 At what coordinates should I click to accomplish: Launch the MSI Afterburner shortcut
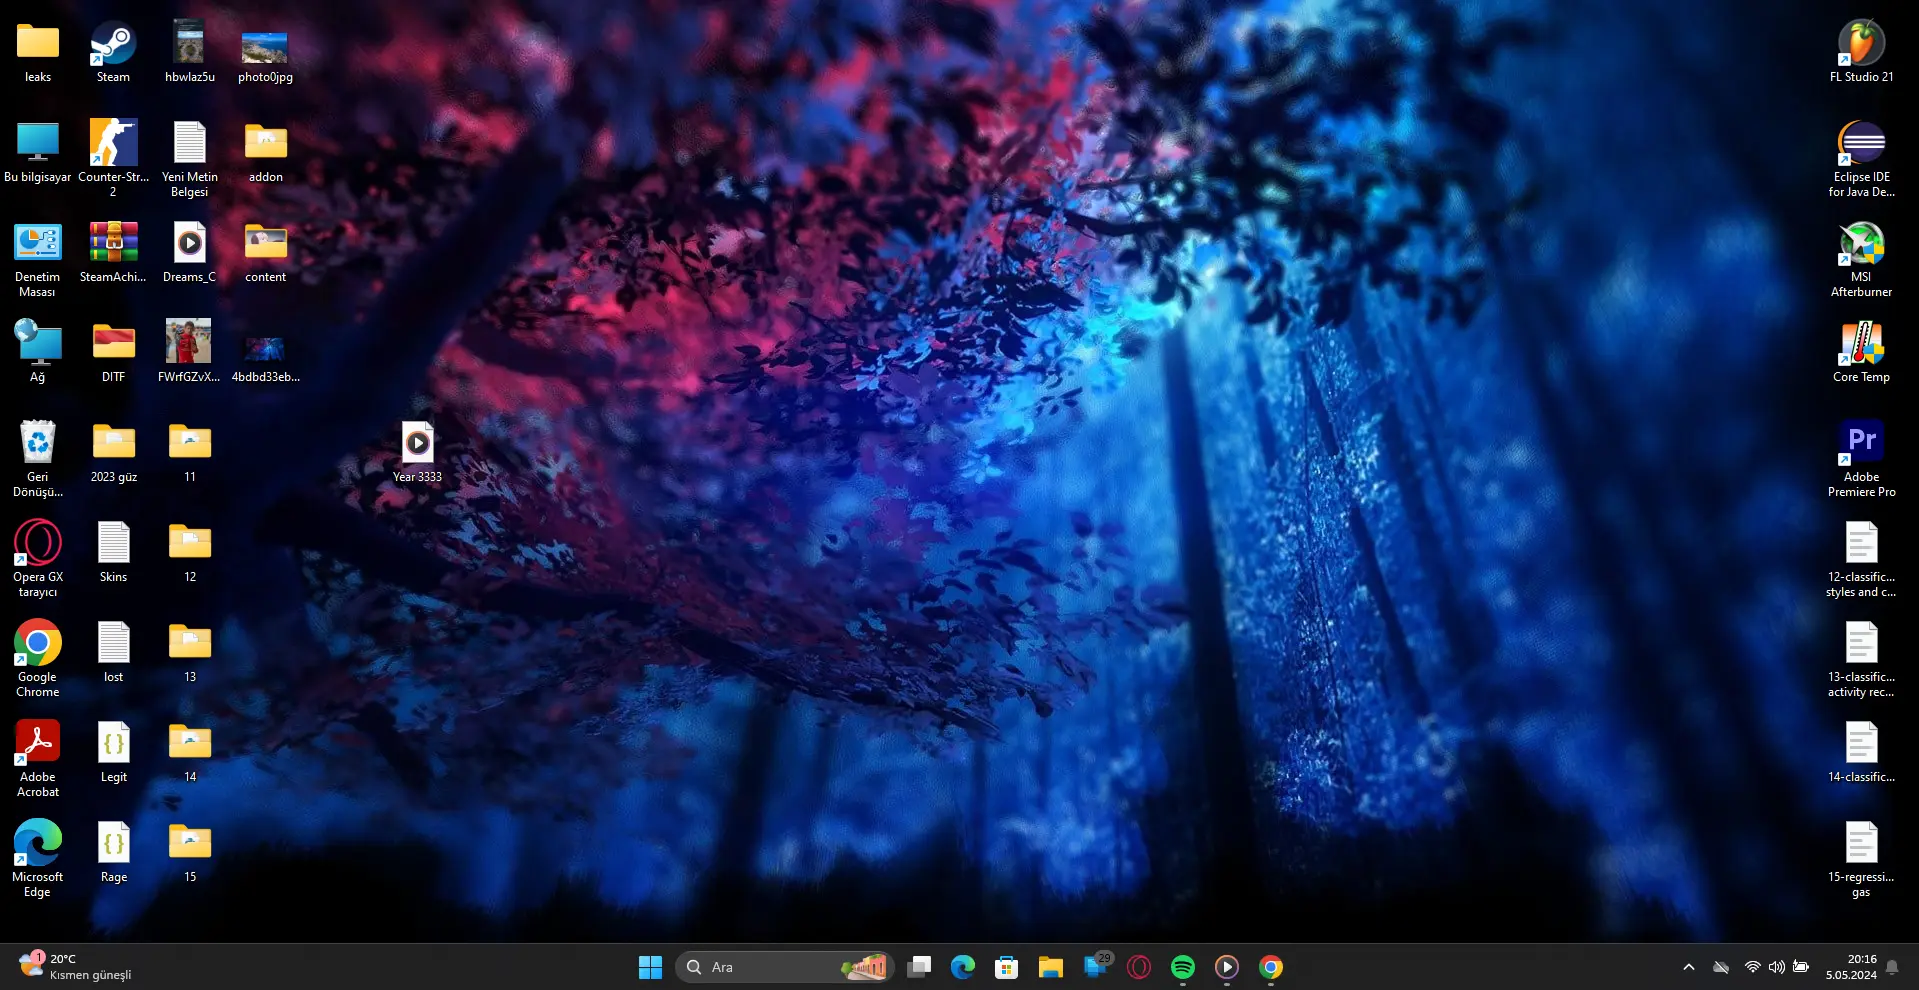pos(1861,259)
